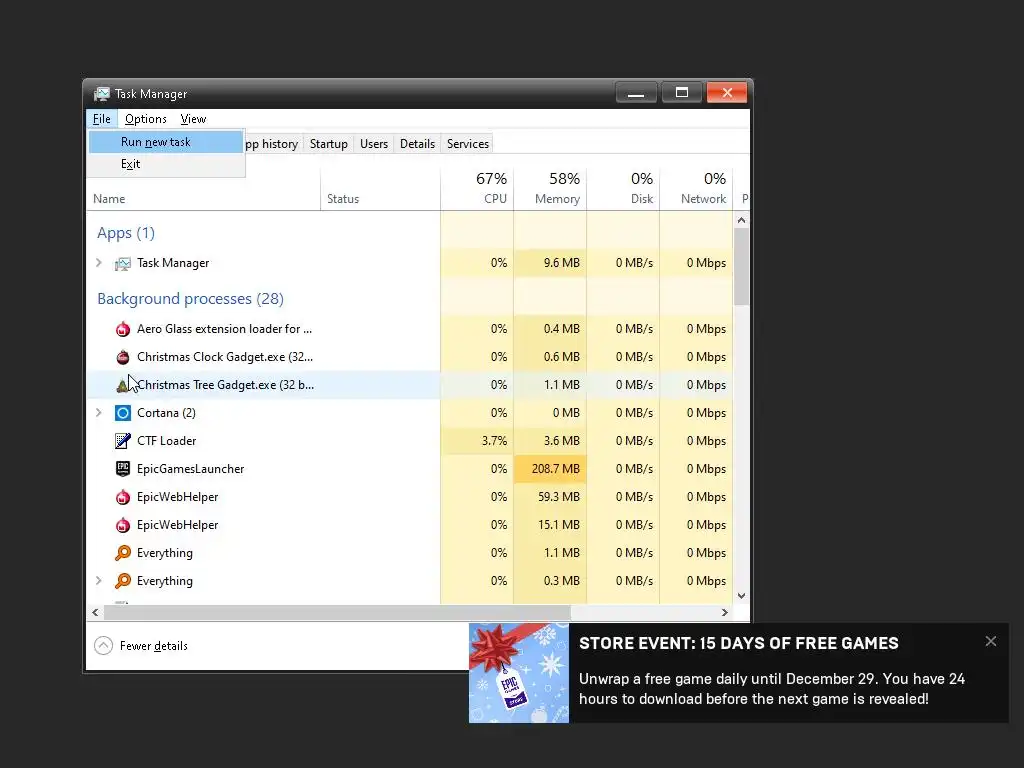This screenshot has width=1024, height=768.
Task: Switch to the App history tab
Action: [x=271, y=144]
